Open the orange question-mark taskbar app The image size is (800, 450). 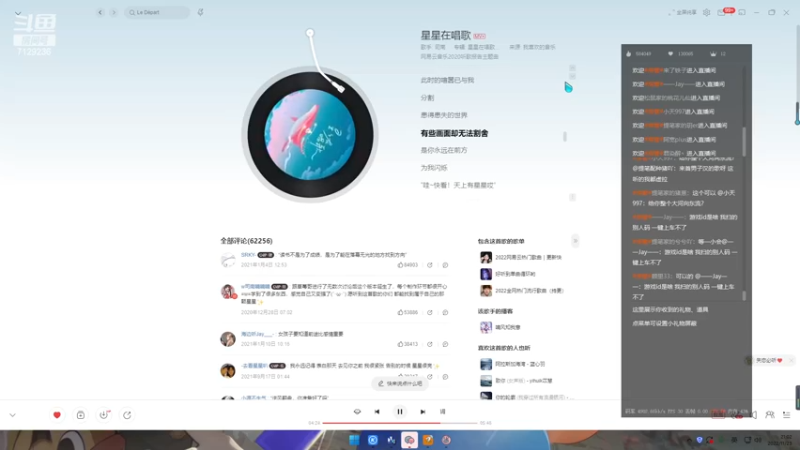pyautogui.click(x=428, y=440)
